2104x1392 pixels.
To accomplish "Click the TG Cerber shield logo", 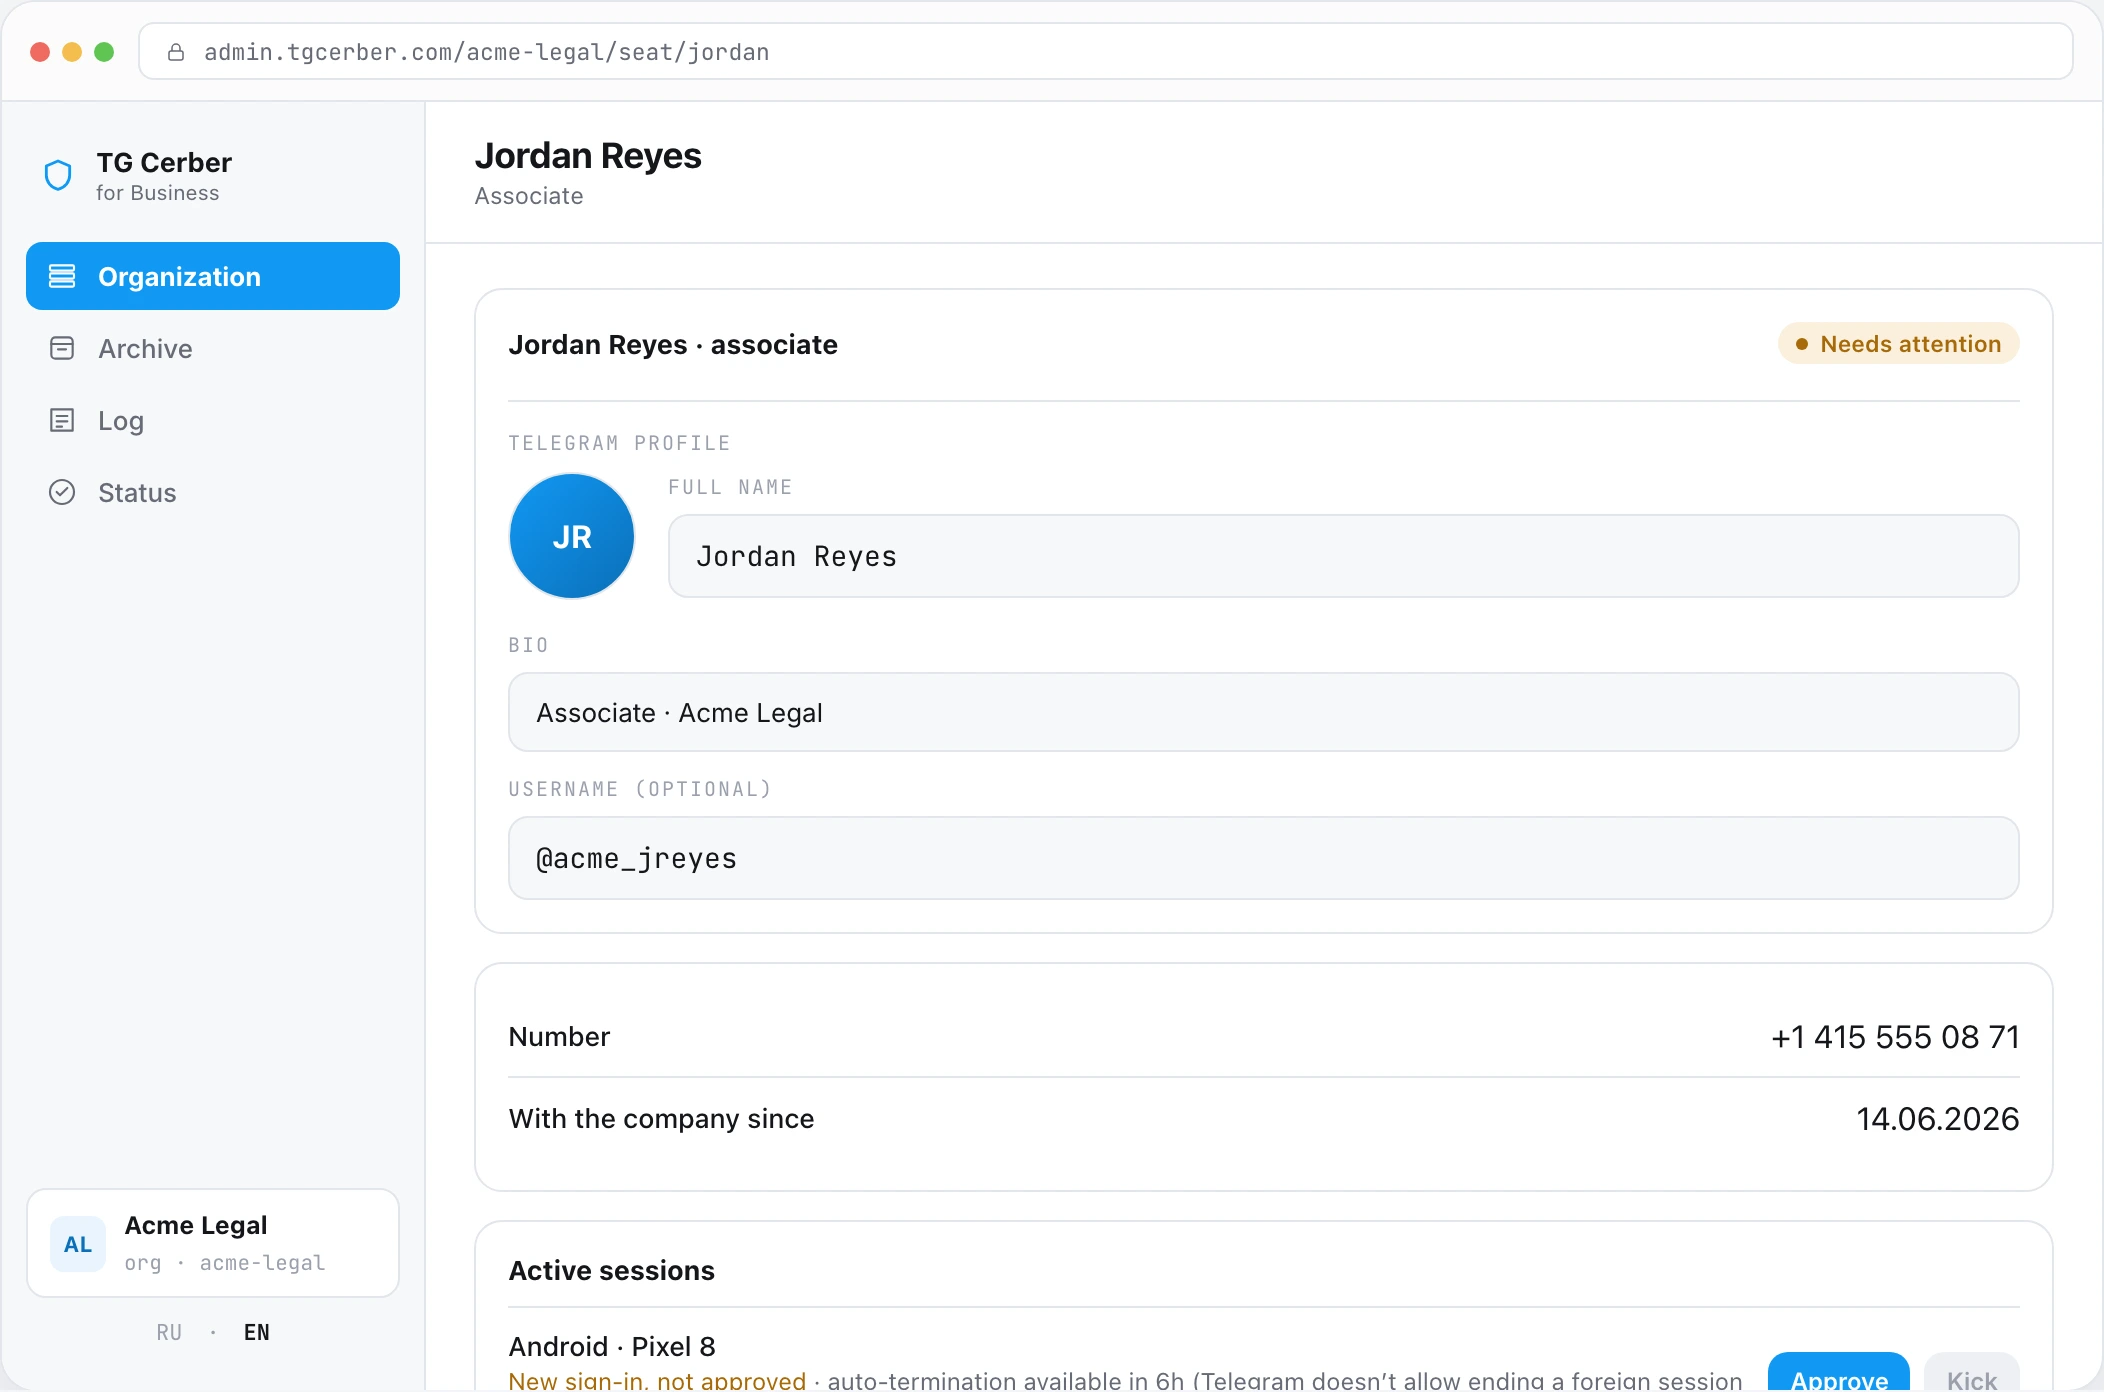I will pos(58,175).
